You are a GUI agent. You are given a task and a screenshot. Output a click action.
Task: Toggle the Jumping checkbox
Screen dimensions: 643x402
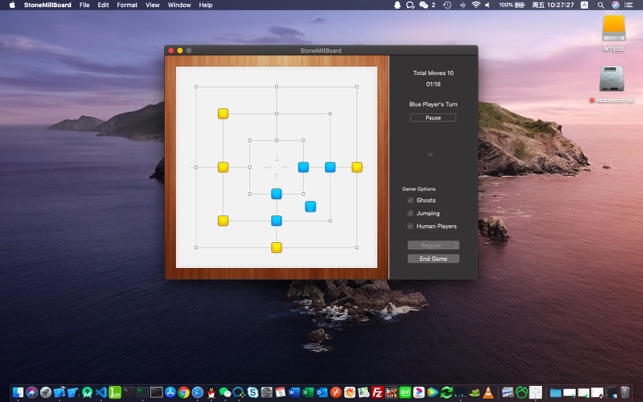pos(410,213)
